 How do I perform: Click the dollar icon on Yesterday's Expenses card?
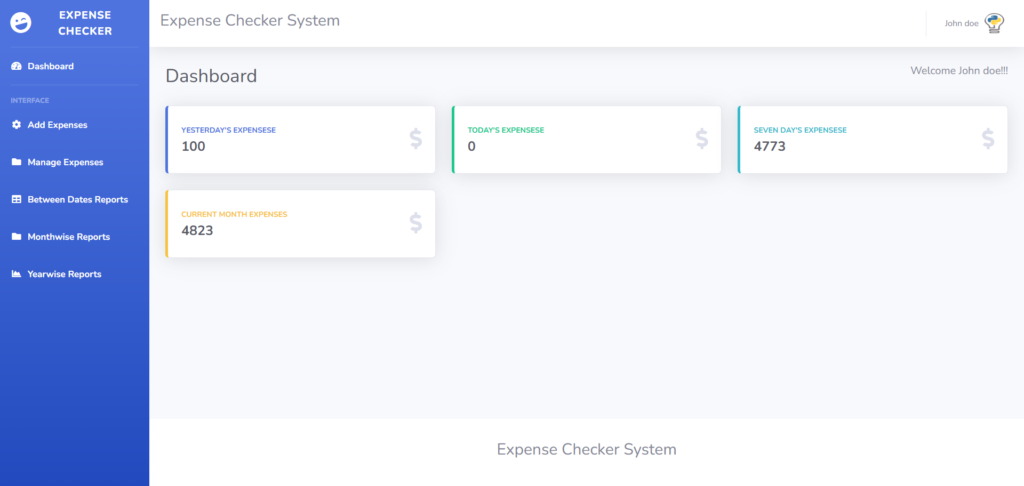[x=416, y=139]
